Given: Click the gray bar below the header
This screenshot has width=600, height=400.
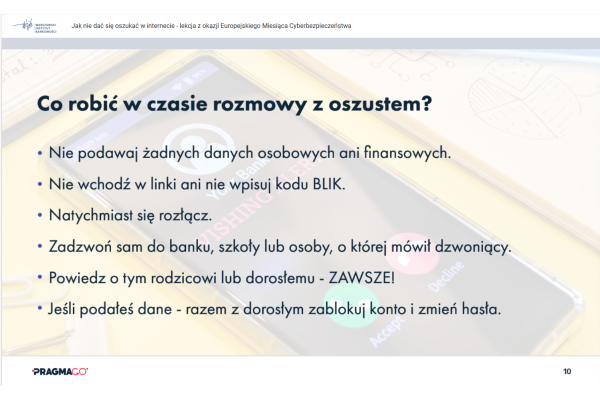Looking at the screenshot, I should [300, 43].
